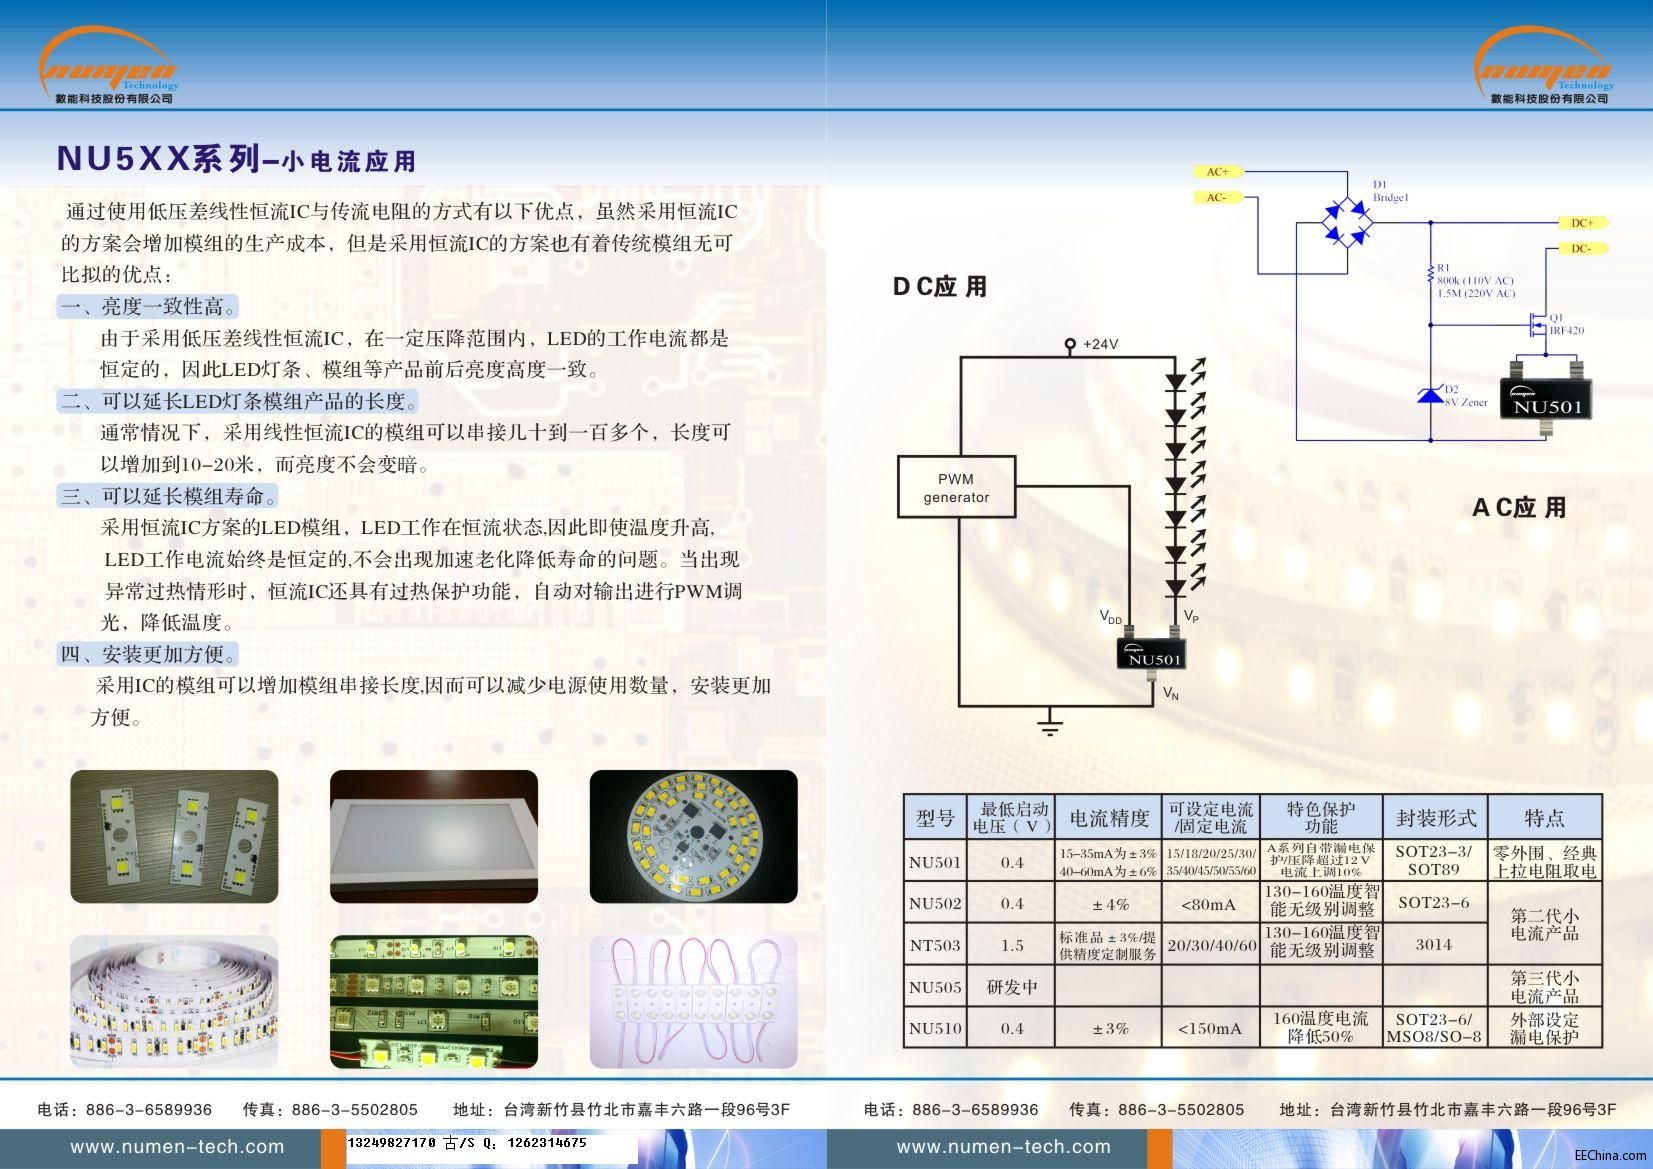Open the round LED module photo
This screenshot has height=1169, width=1653.
coord(693,837)
